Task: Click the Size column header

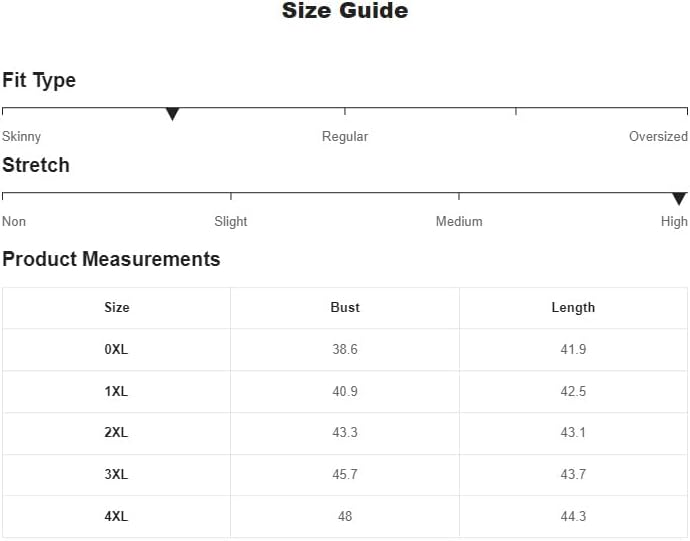Action: click(117, 307)
